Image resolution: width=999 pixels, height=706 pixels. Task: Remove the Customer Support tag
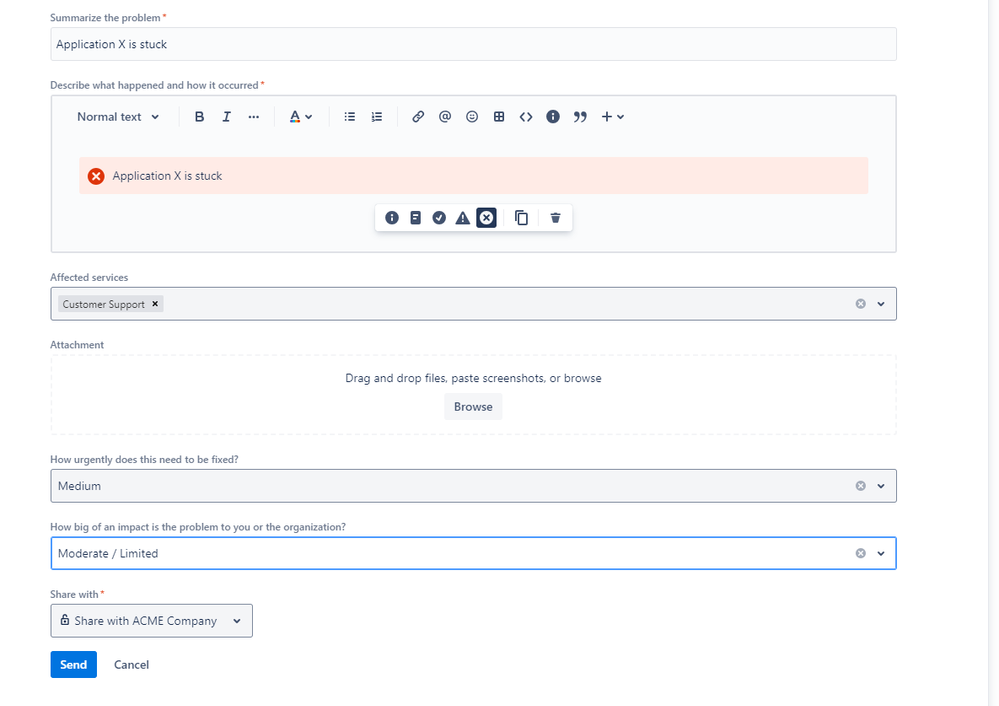pyautogui.click(x=155, y=304)
